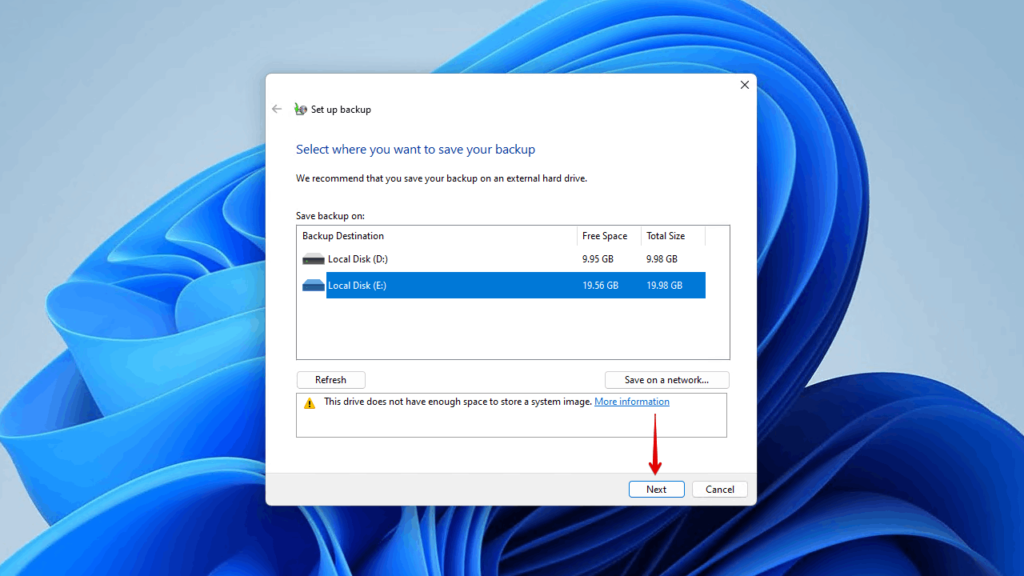Select the Local Disk (E:) drive icon
This screenshot has width=1024, height=576.
tap(312, 284)
